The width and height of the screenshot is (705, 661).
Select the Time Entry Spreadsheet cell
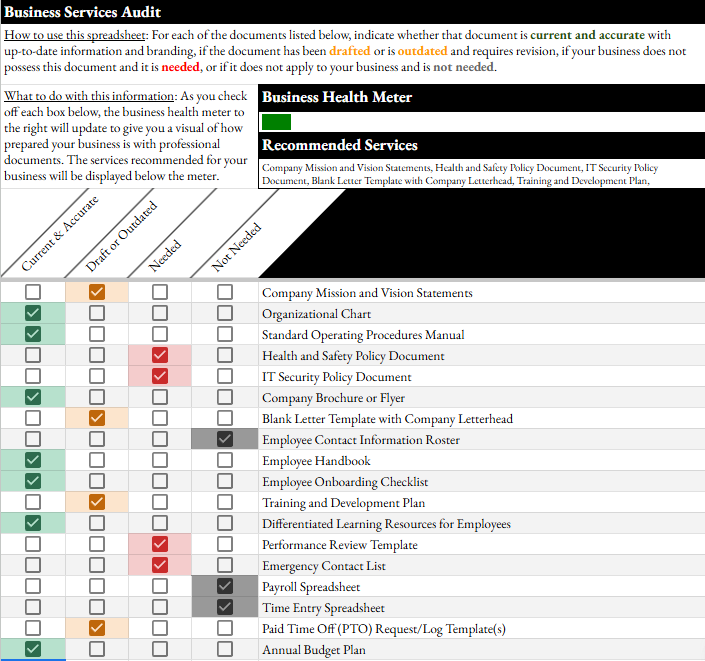pos(482,607)
